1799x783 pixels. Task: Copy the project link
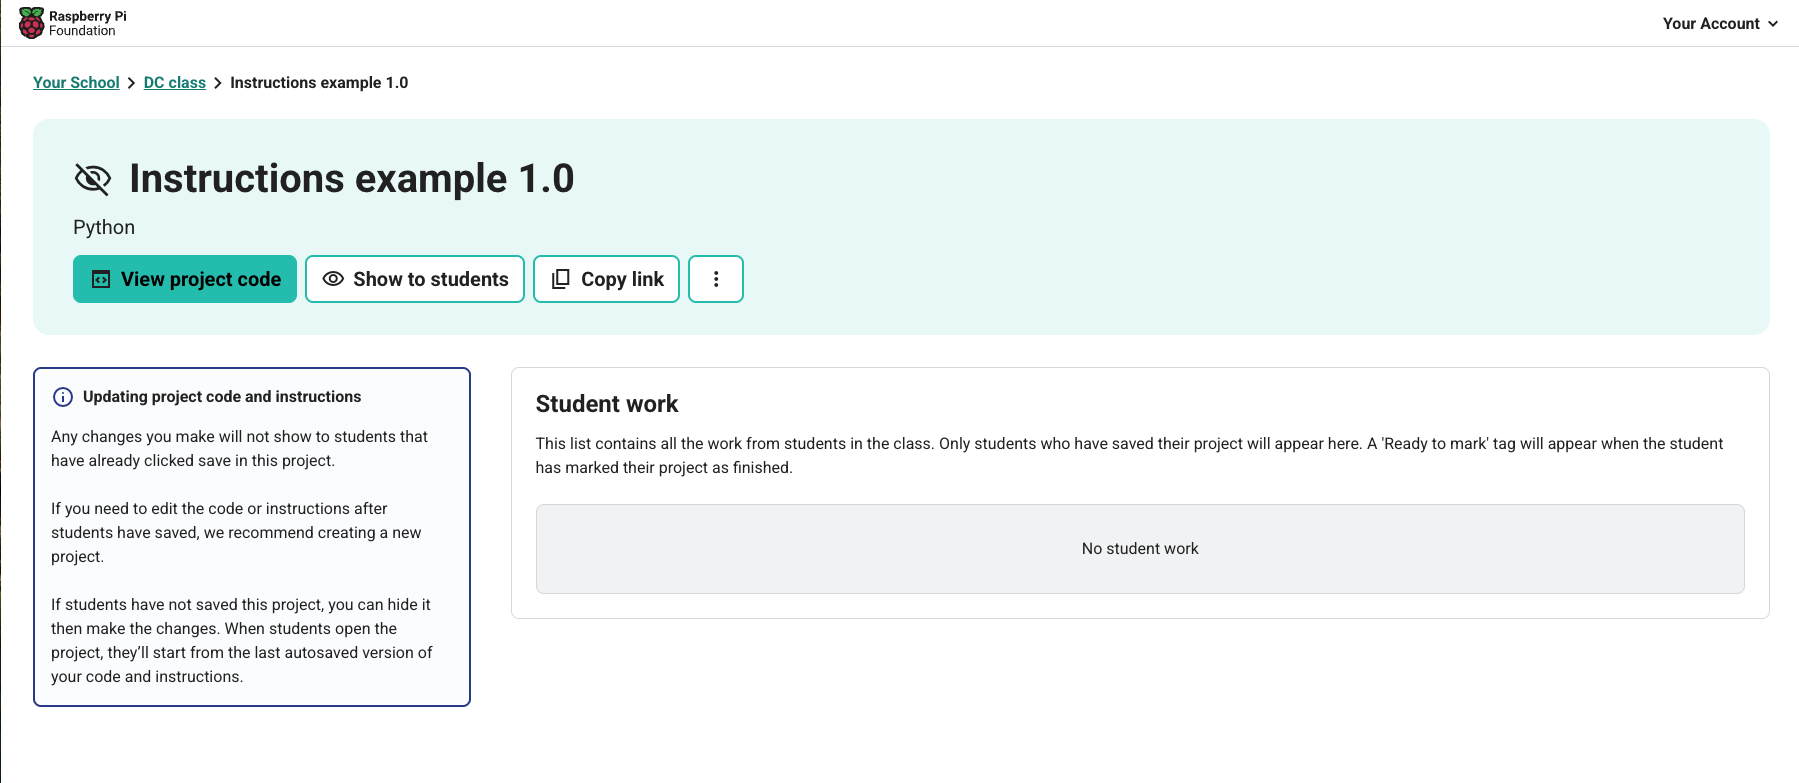606,279
